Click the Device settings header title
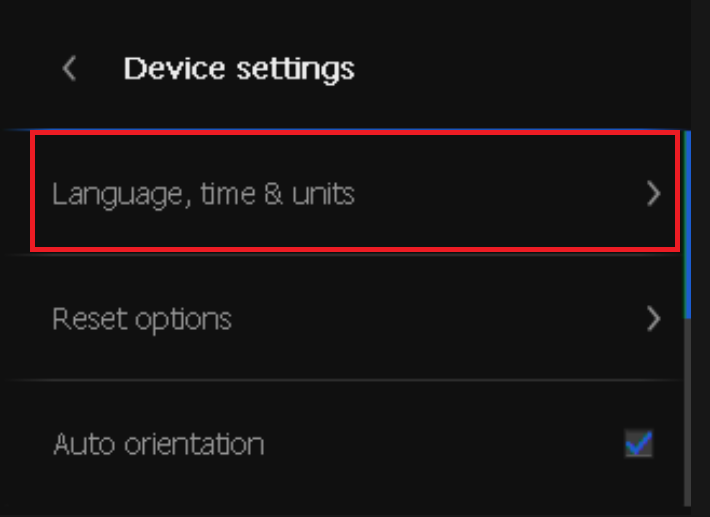Screen dimensions: 710x517 [x=238, y=69]
